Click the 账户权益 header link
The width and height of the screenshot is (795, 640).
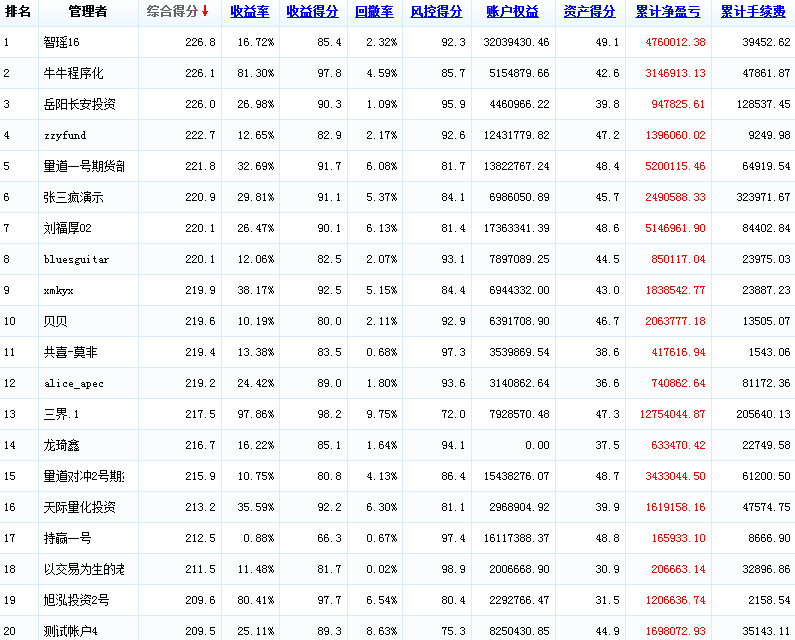[x=512, y=12]
